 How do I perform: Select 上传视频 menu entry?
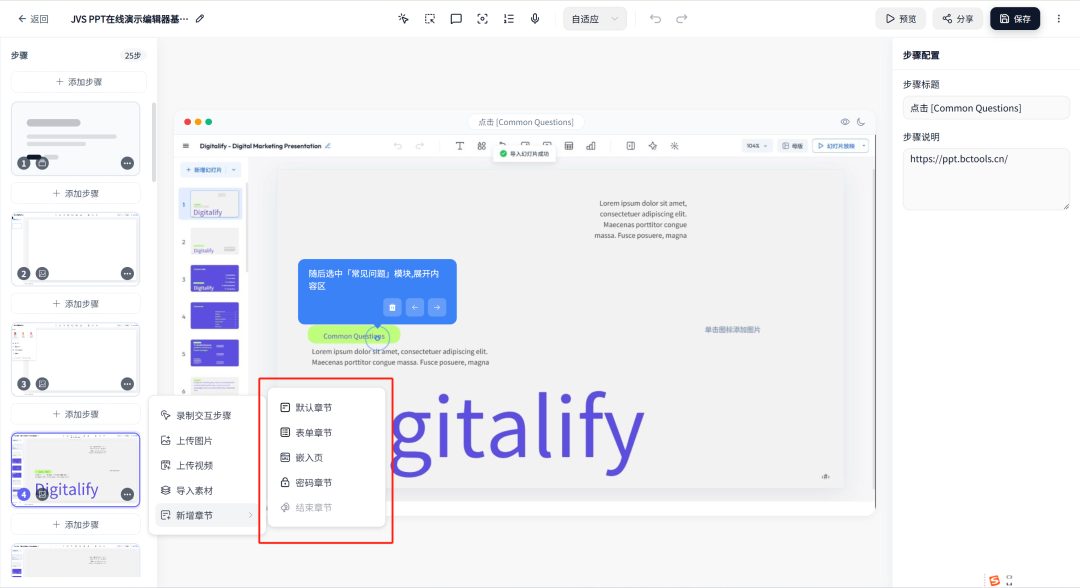pos(206,465)
